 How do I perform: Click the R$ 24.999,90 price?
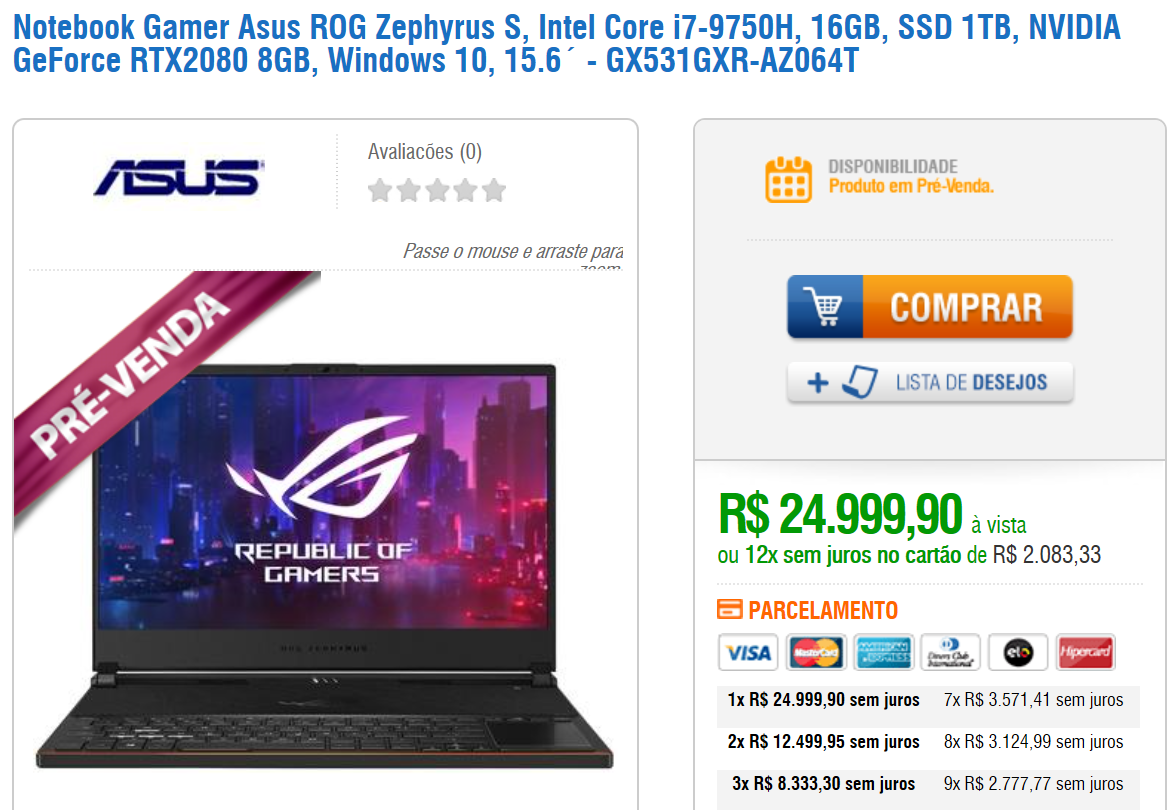pos(839,515)
